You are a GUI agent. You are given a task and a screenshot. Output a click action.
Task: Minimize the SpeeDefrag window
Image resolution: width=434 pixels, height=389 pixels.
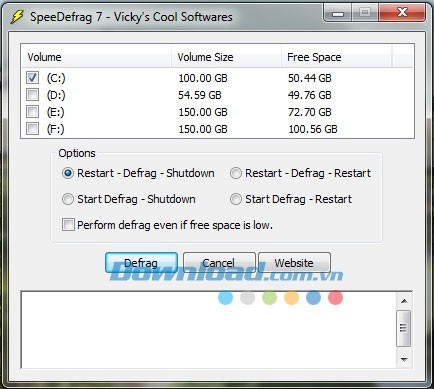pos(338,13)
